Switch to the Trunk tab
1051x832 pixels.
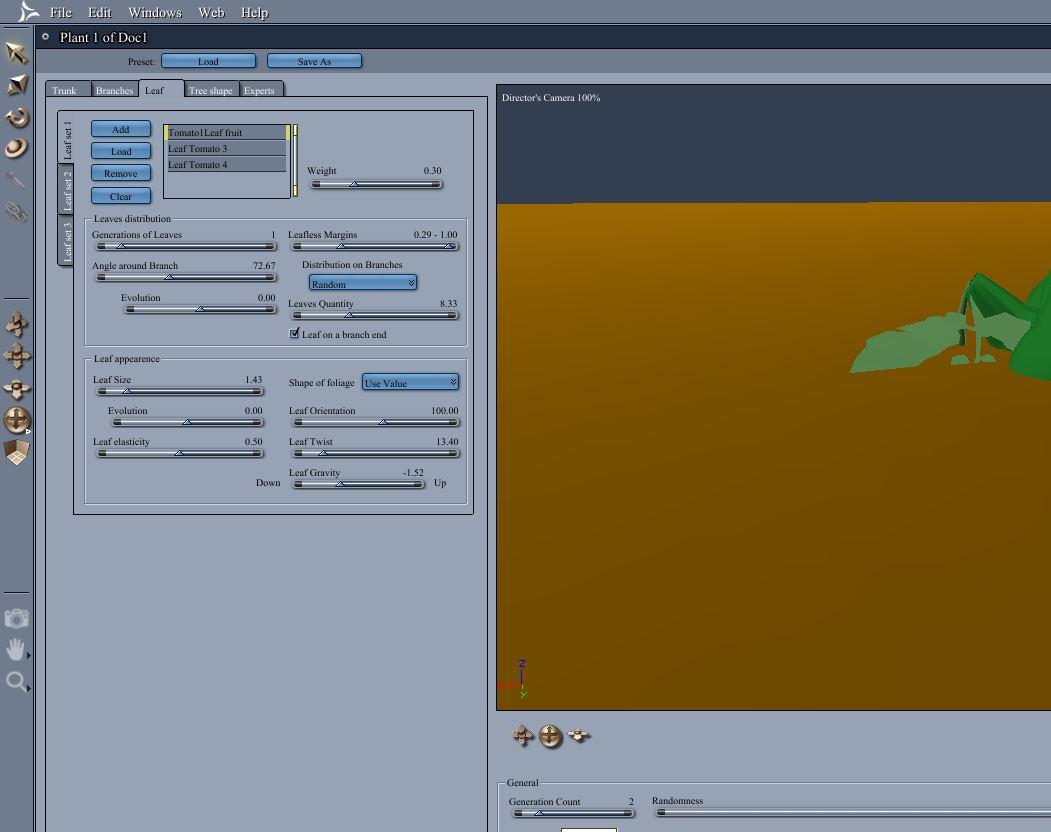66,90
